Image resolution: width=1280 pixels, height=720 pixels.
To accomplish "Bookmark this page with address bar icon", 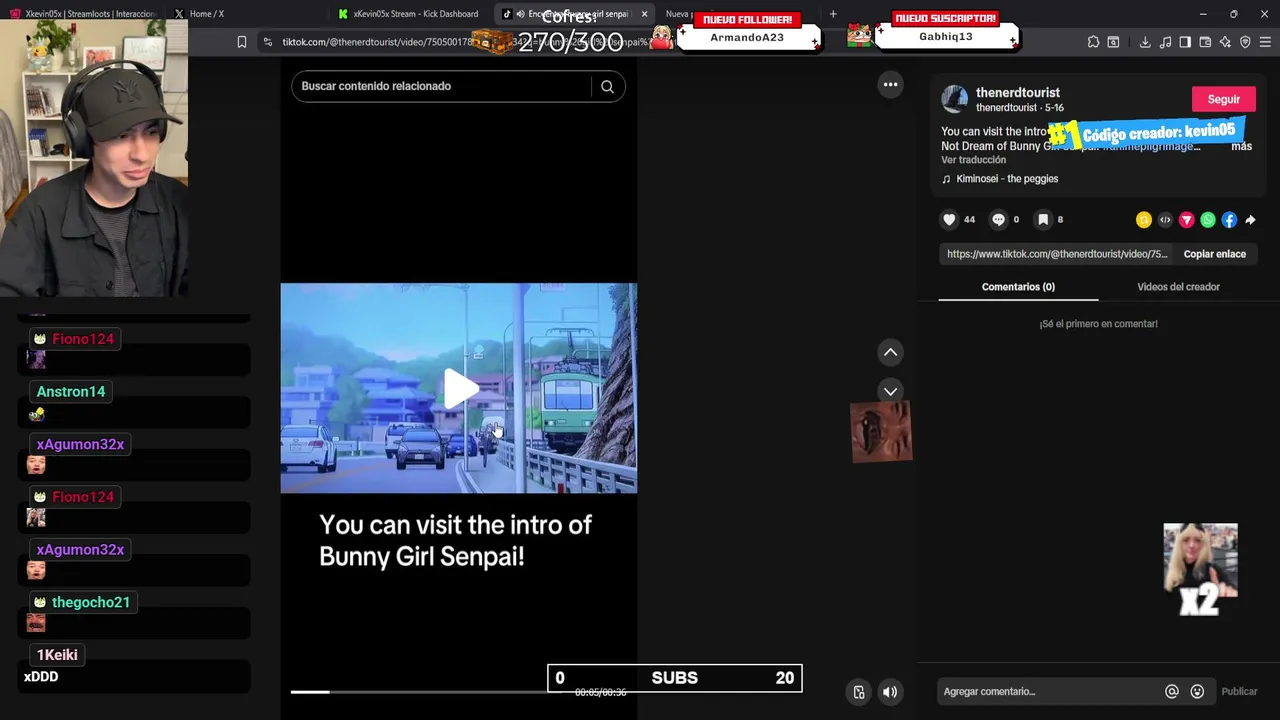I will click(242, 42).
